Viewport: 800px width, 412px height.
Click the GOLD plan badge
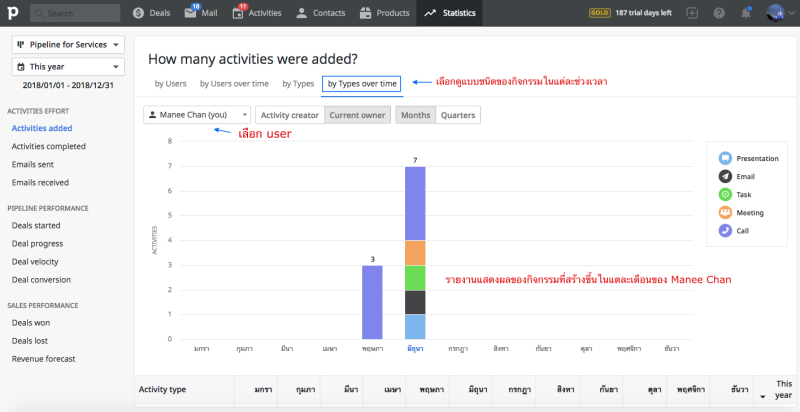pyautogui.click(x=600, y=13)
